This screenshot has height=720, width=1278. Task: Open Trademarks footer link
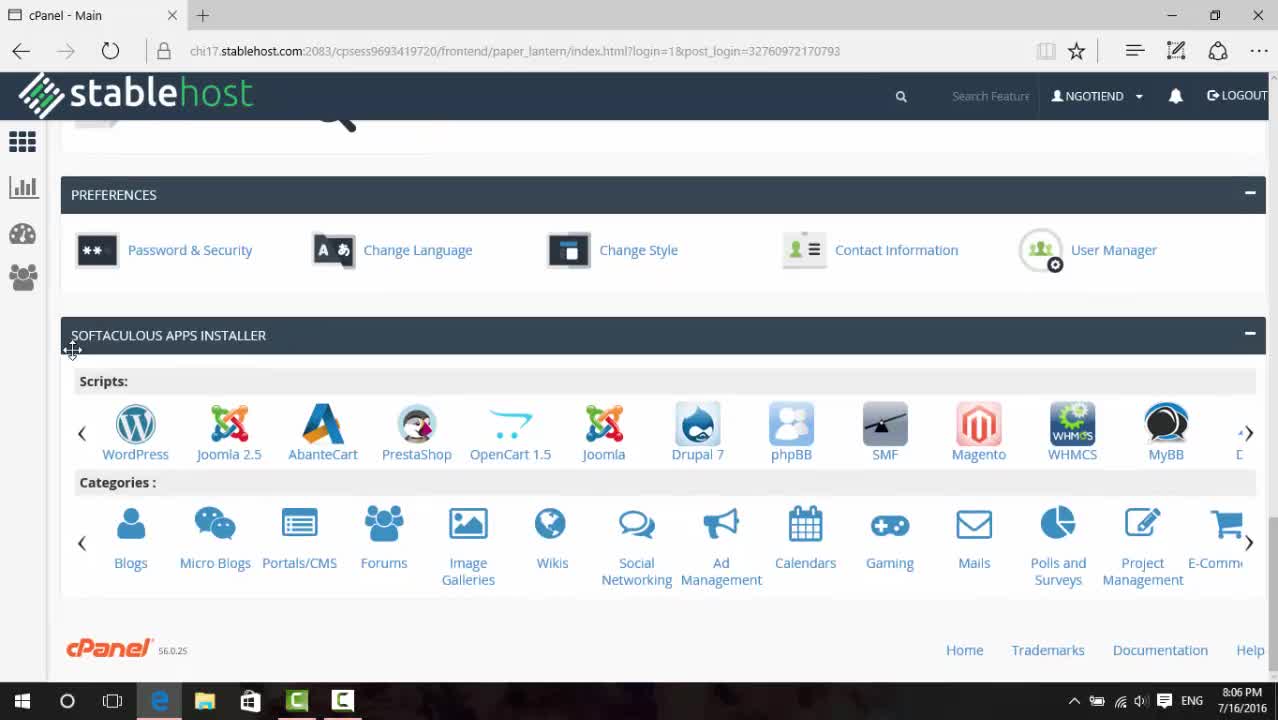click(1047, 650)
